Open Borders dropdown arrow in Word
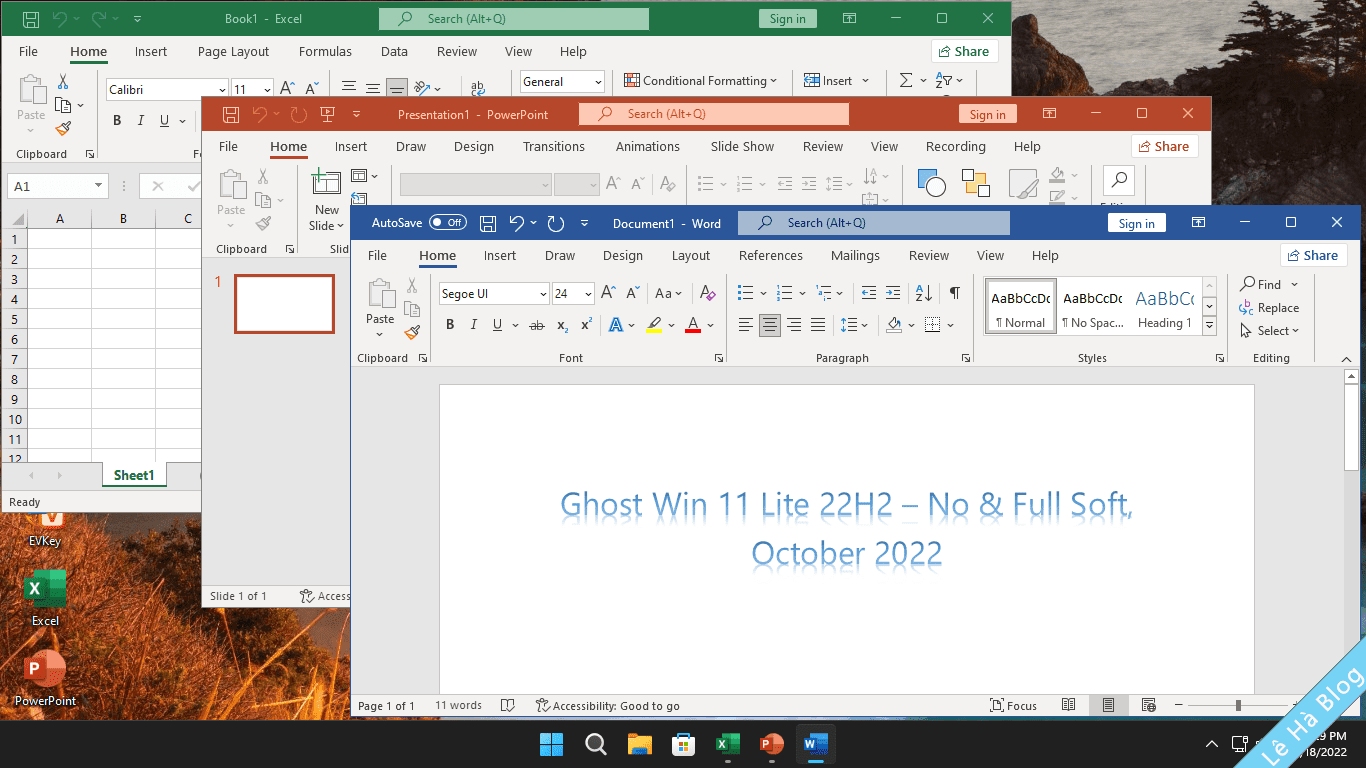The height and width of the screenshot is (768, 1366). tap(950, 324)
